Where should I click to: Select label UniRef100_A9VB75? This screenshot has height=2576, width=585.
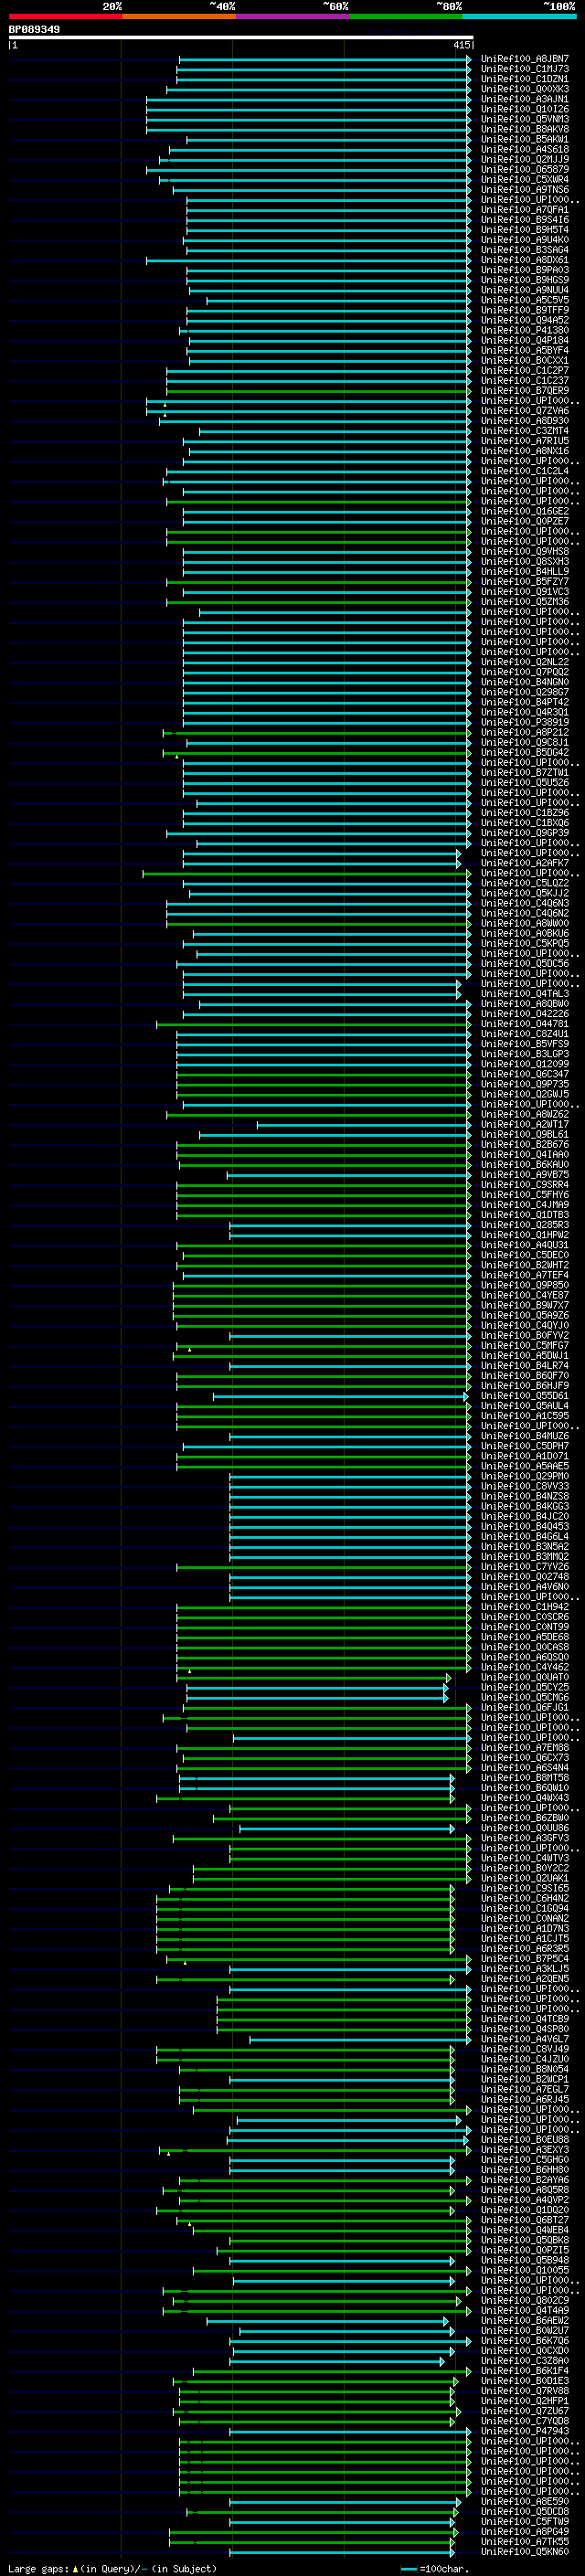click(525, 1174)
